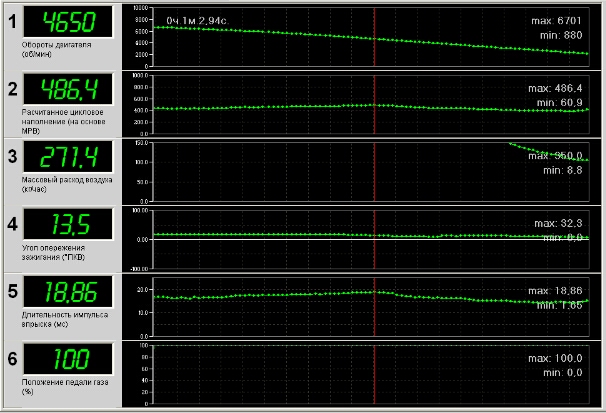This screenshot has height=413, width=606.
Task: Select the 'Угол опережения зажигания' label
Action: tap(53, 252)
